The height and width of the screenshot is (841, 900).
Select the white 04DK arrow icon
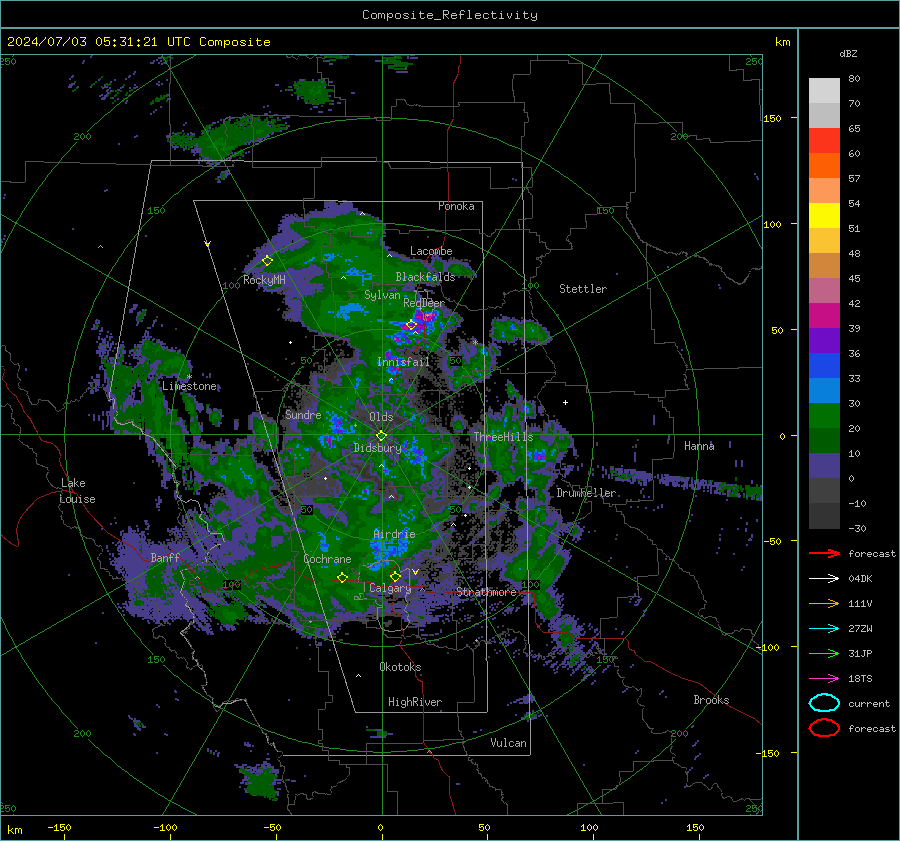click(x=824, y=578)
